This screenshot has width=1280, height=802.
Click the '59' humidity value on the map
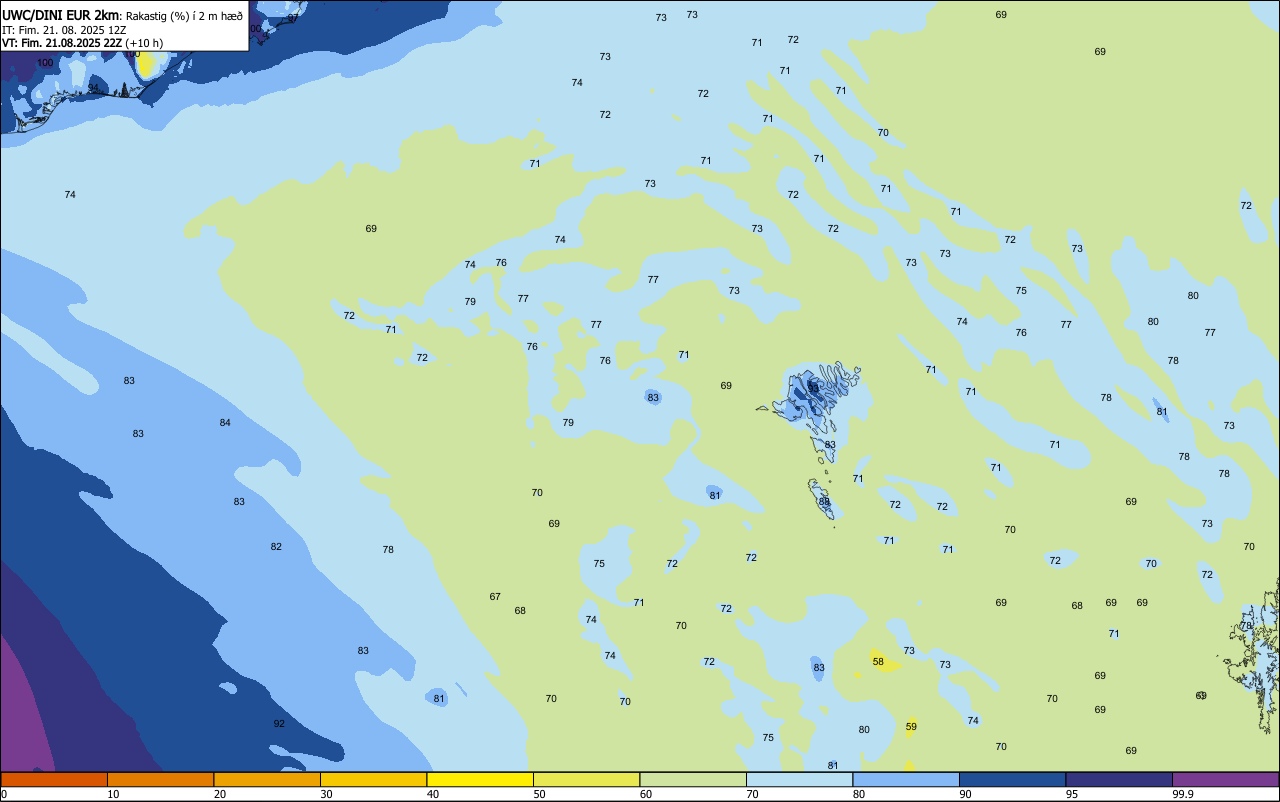(911, 727)
